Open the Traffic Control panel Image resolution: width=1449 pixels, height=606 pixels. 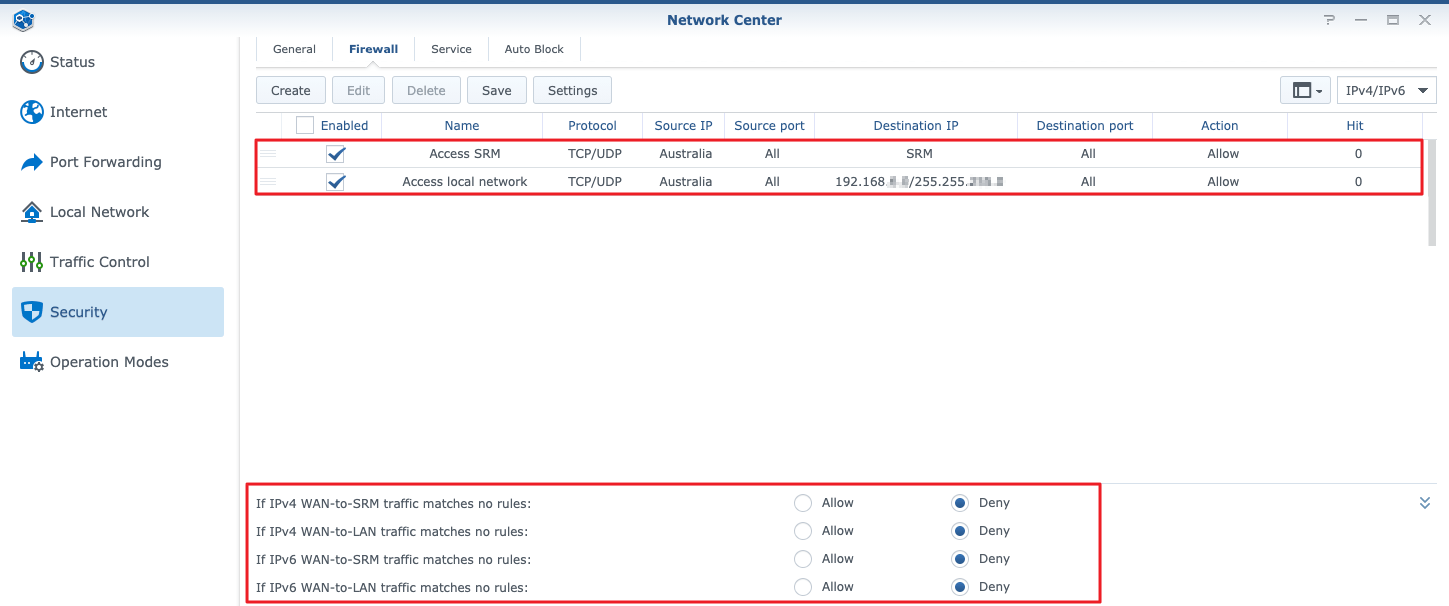click(100, 262)
